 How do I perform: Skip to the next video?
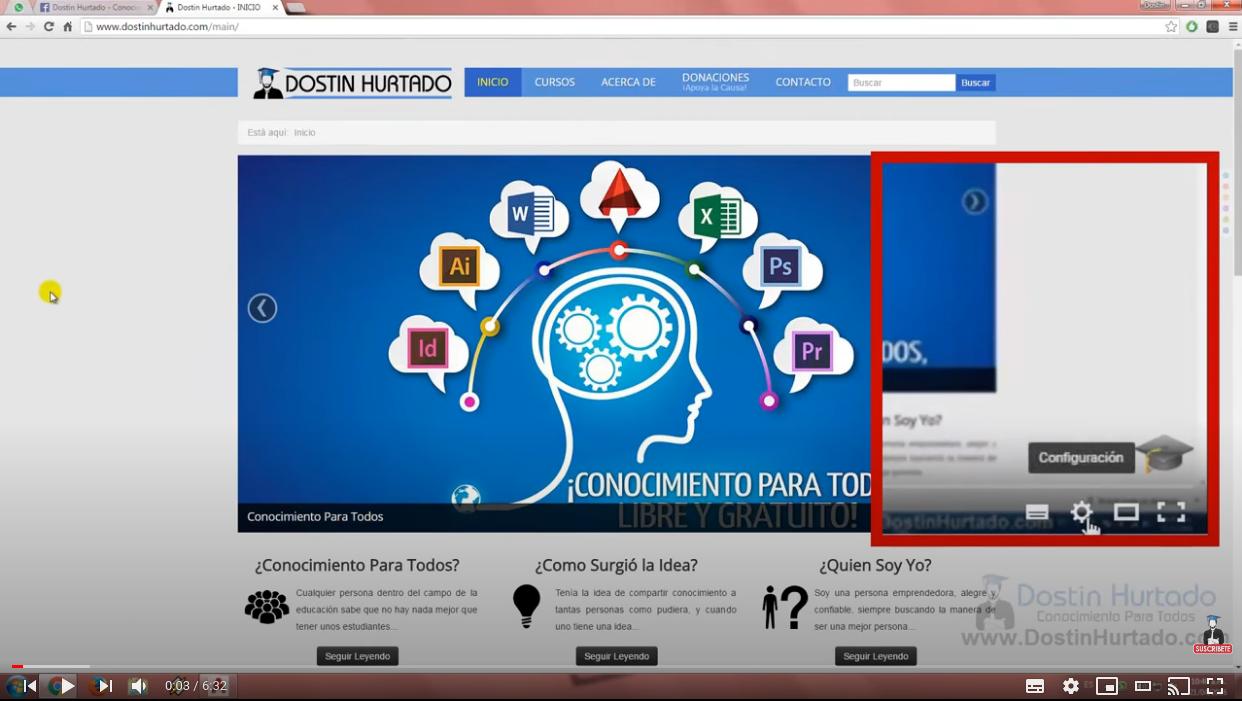106,686
